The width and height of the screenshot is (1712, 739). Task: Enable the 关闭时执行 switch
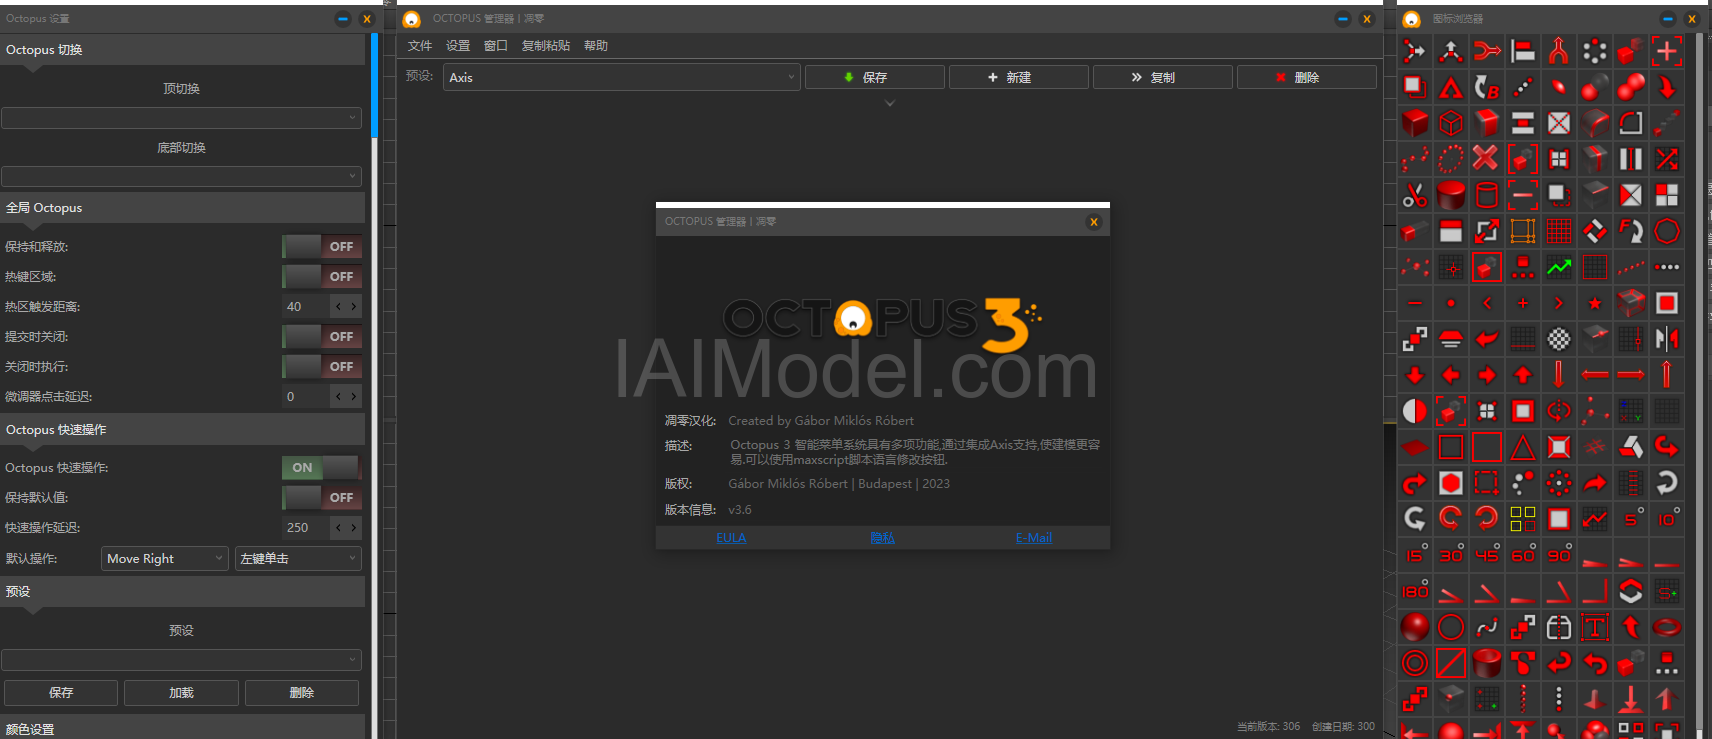click(321, 367)
